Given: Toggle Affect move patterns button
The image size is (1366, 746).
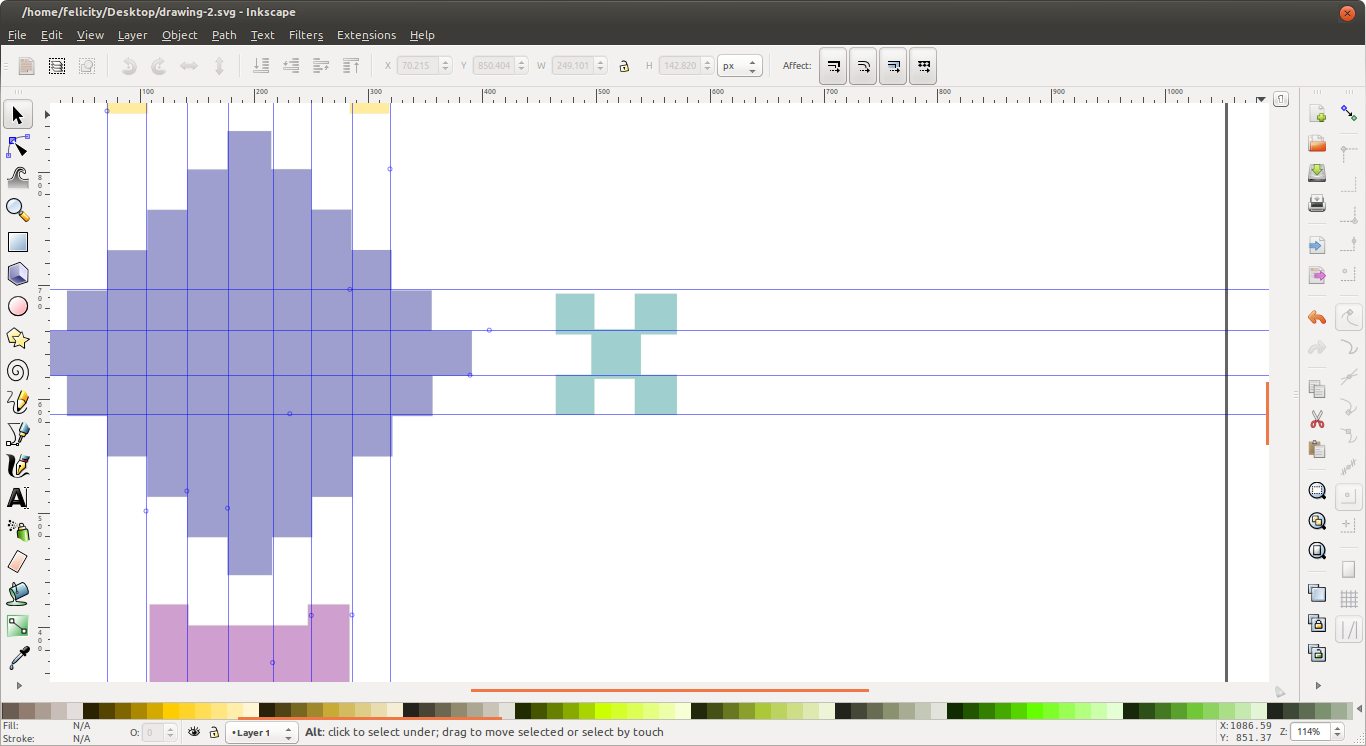Looking at the screenshot, I should coord(923,66).
